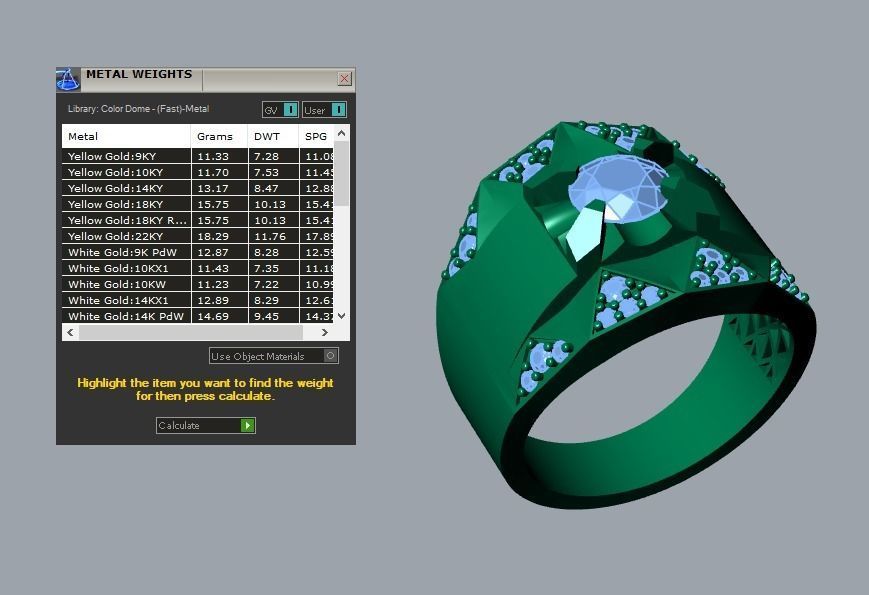The image size is (869, 595).
Task: Click the table scroll down arrow
Action: coord(341,316)
